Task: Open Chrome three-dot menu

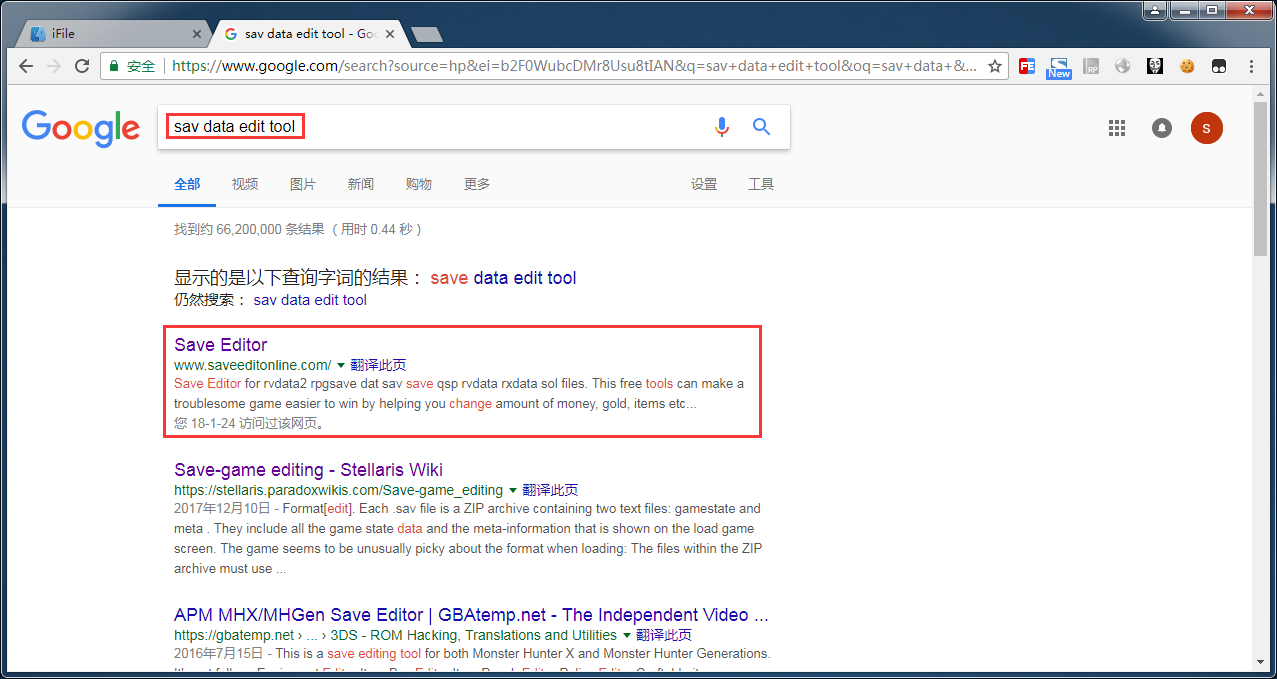Action: pyautogui.click(x=1251, y=66)
